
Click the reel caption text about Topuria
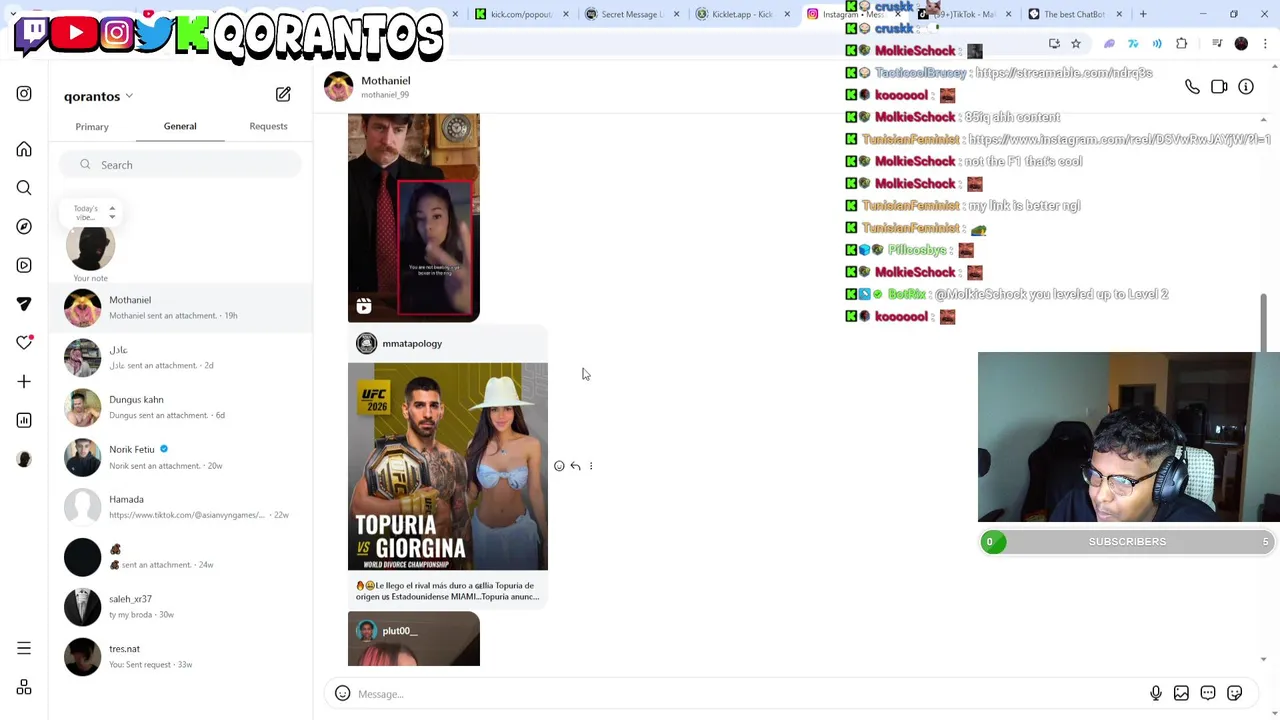click(x=447, y=591)
